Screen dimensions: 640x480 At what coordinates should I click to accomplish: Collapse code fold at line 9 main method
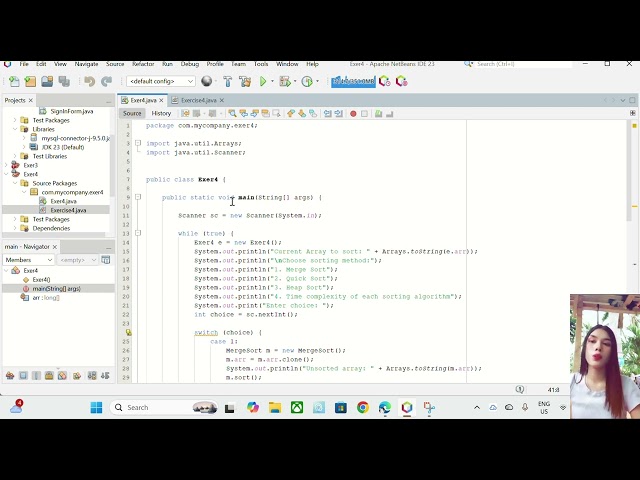[138, 197]
